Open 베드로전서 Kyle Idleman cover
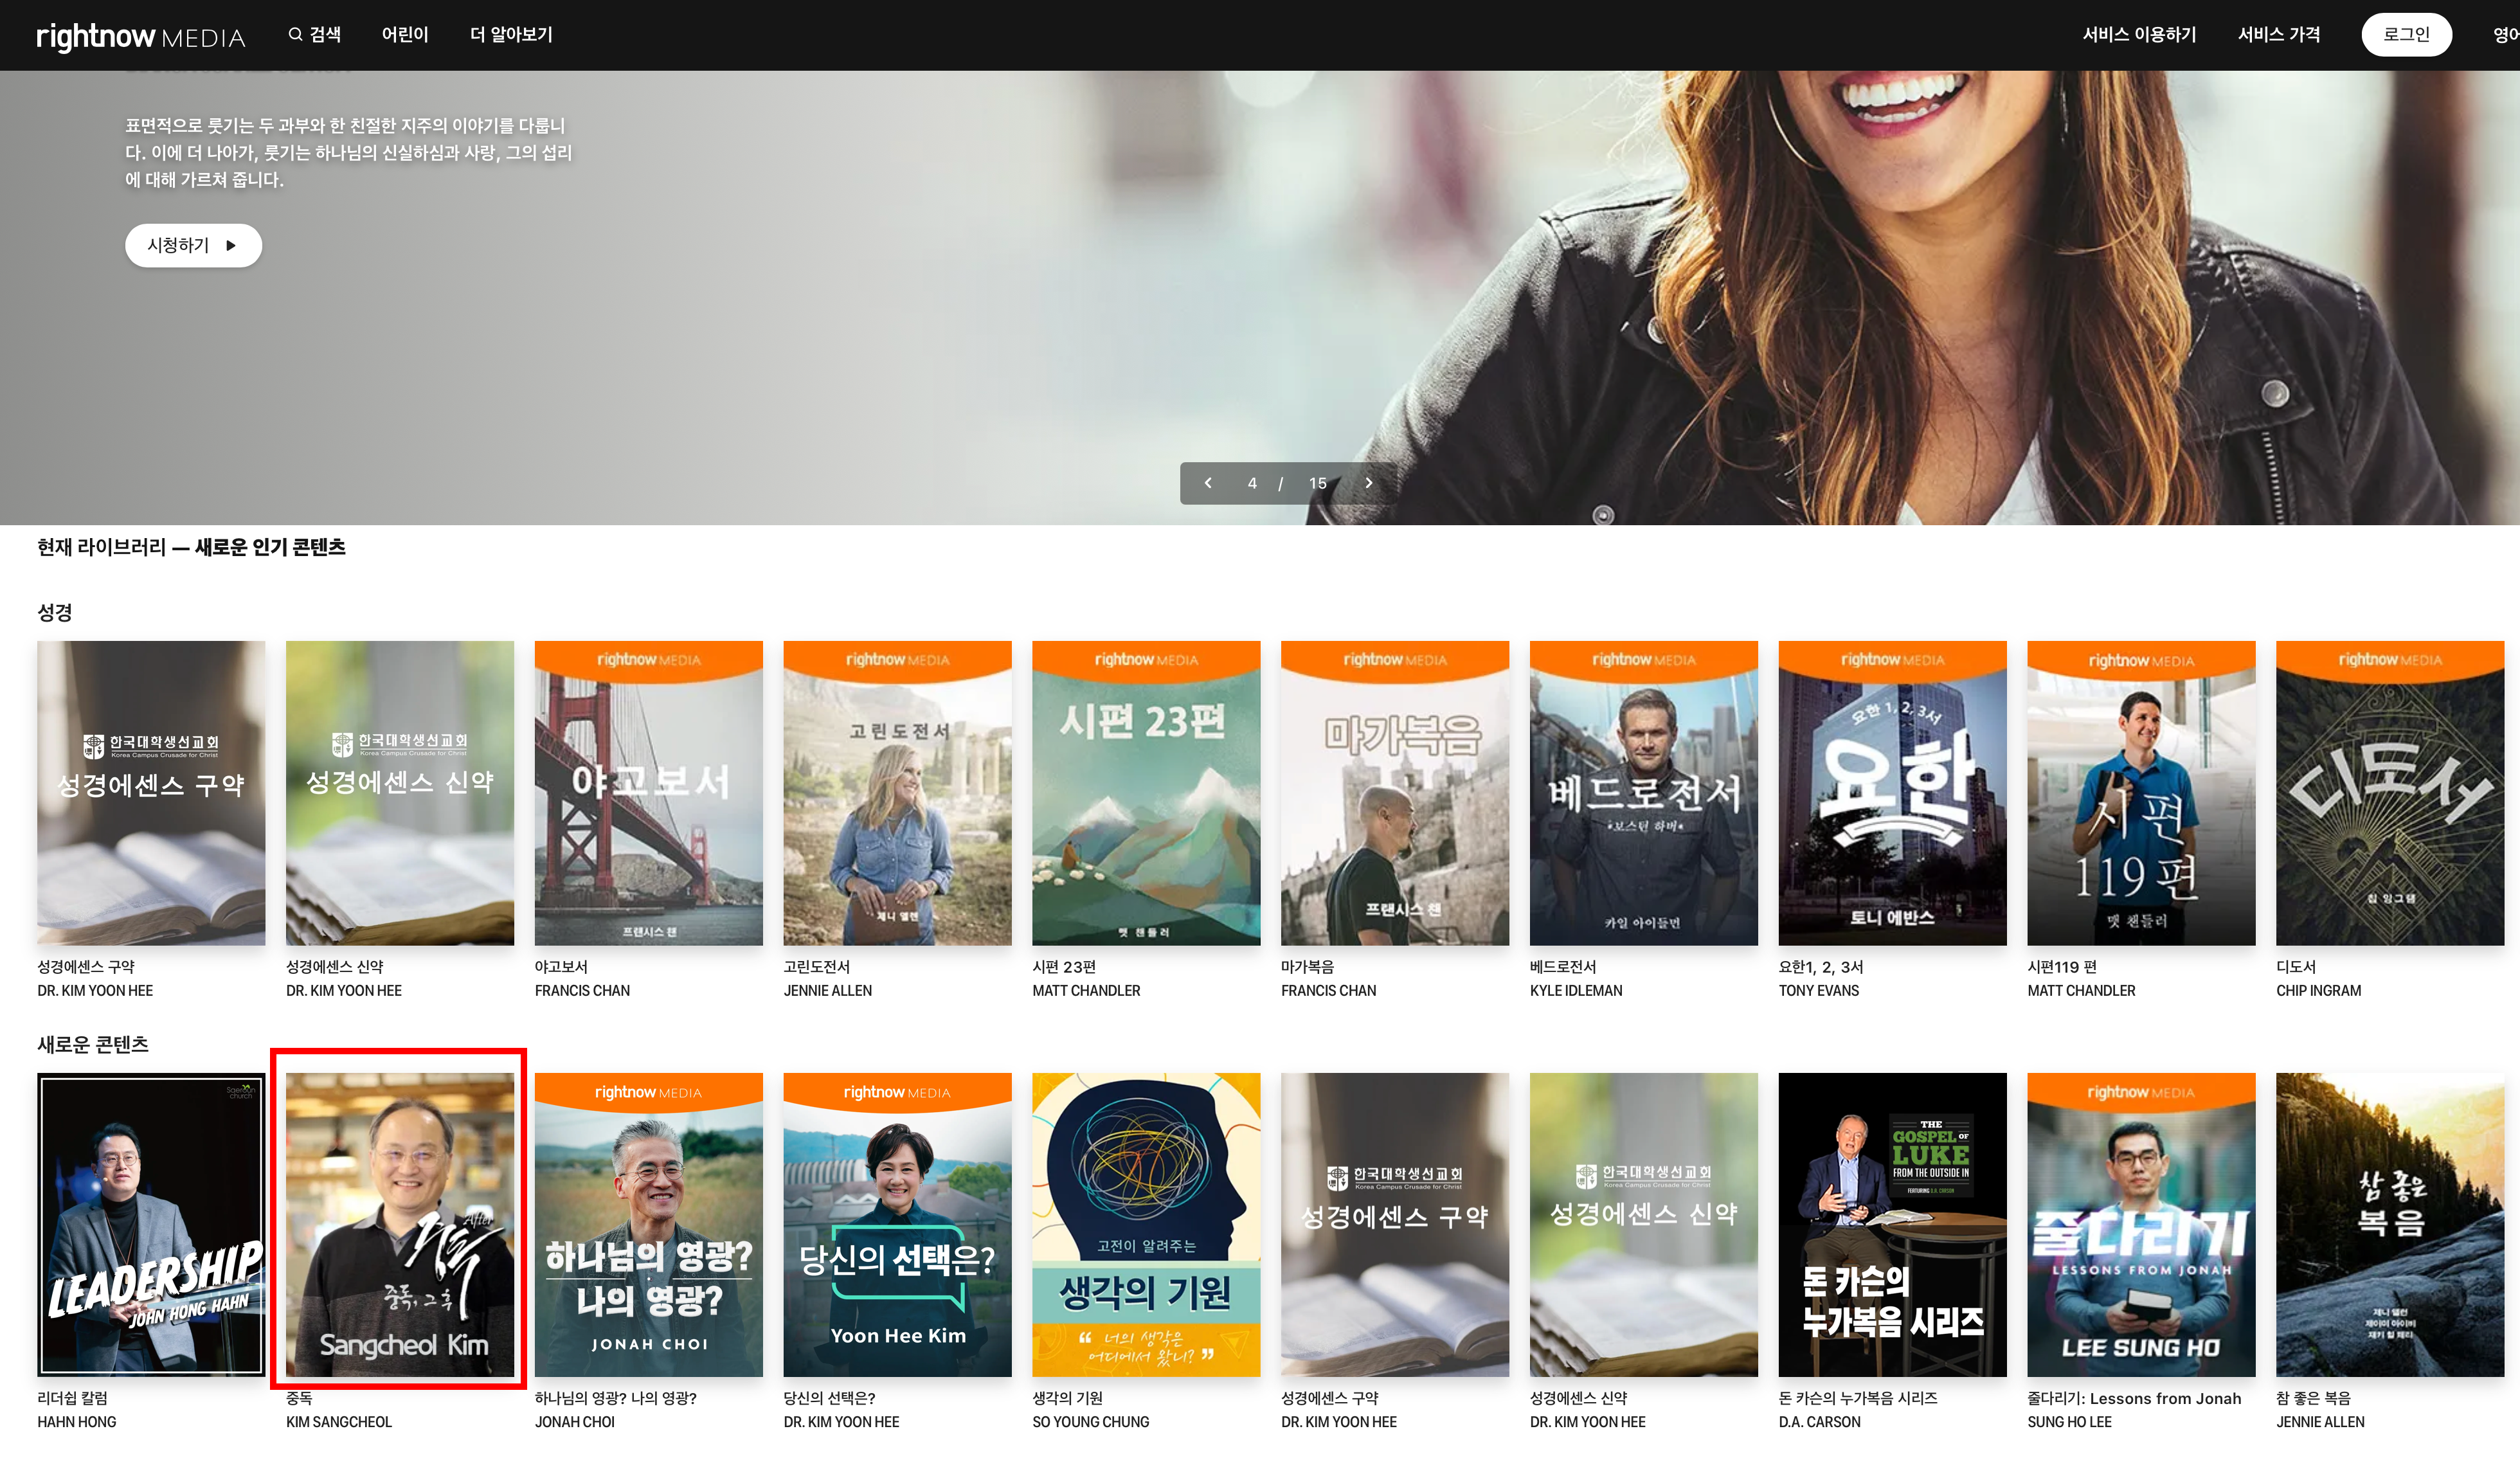 1644,793
